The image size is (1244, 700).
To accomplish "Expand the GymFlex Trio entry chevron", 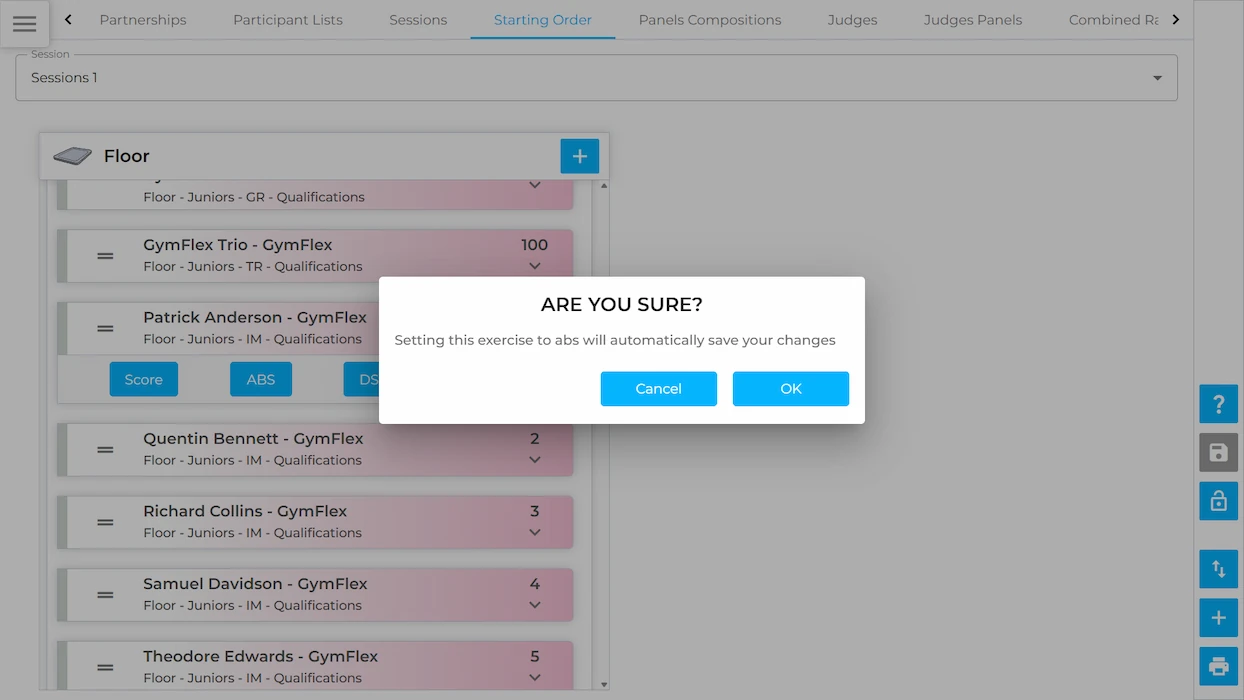I will click(x=535, y=266).
